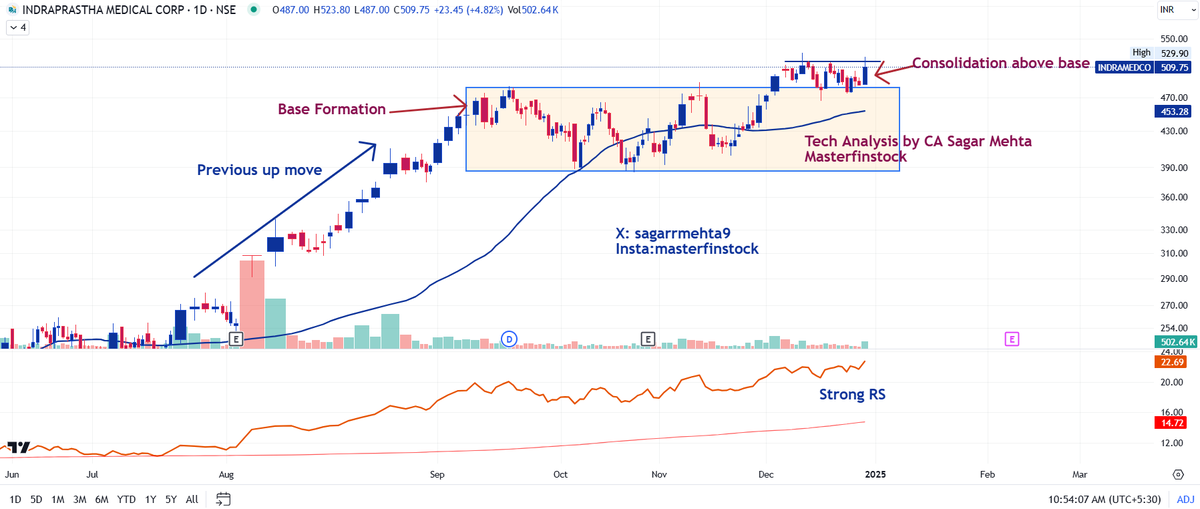This screenshot has width=1200, height=509.
Task: Open chart settings gear on time axis
Action: [1179, 475]
